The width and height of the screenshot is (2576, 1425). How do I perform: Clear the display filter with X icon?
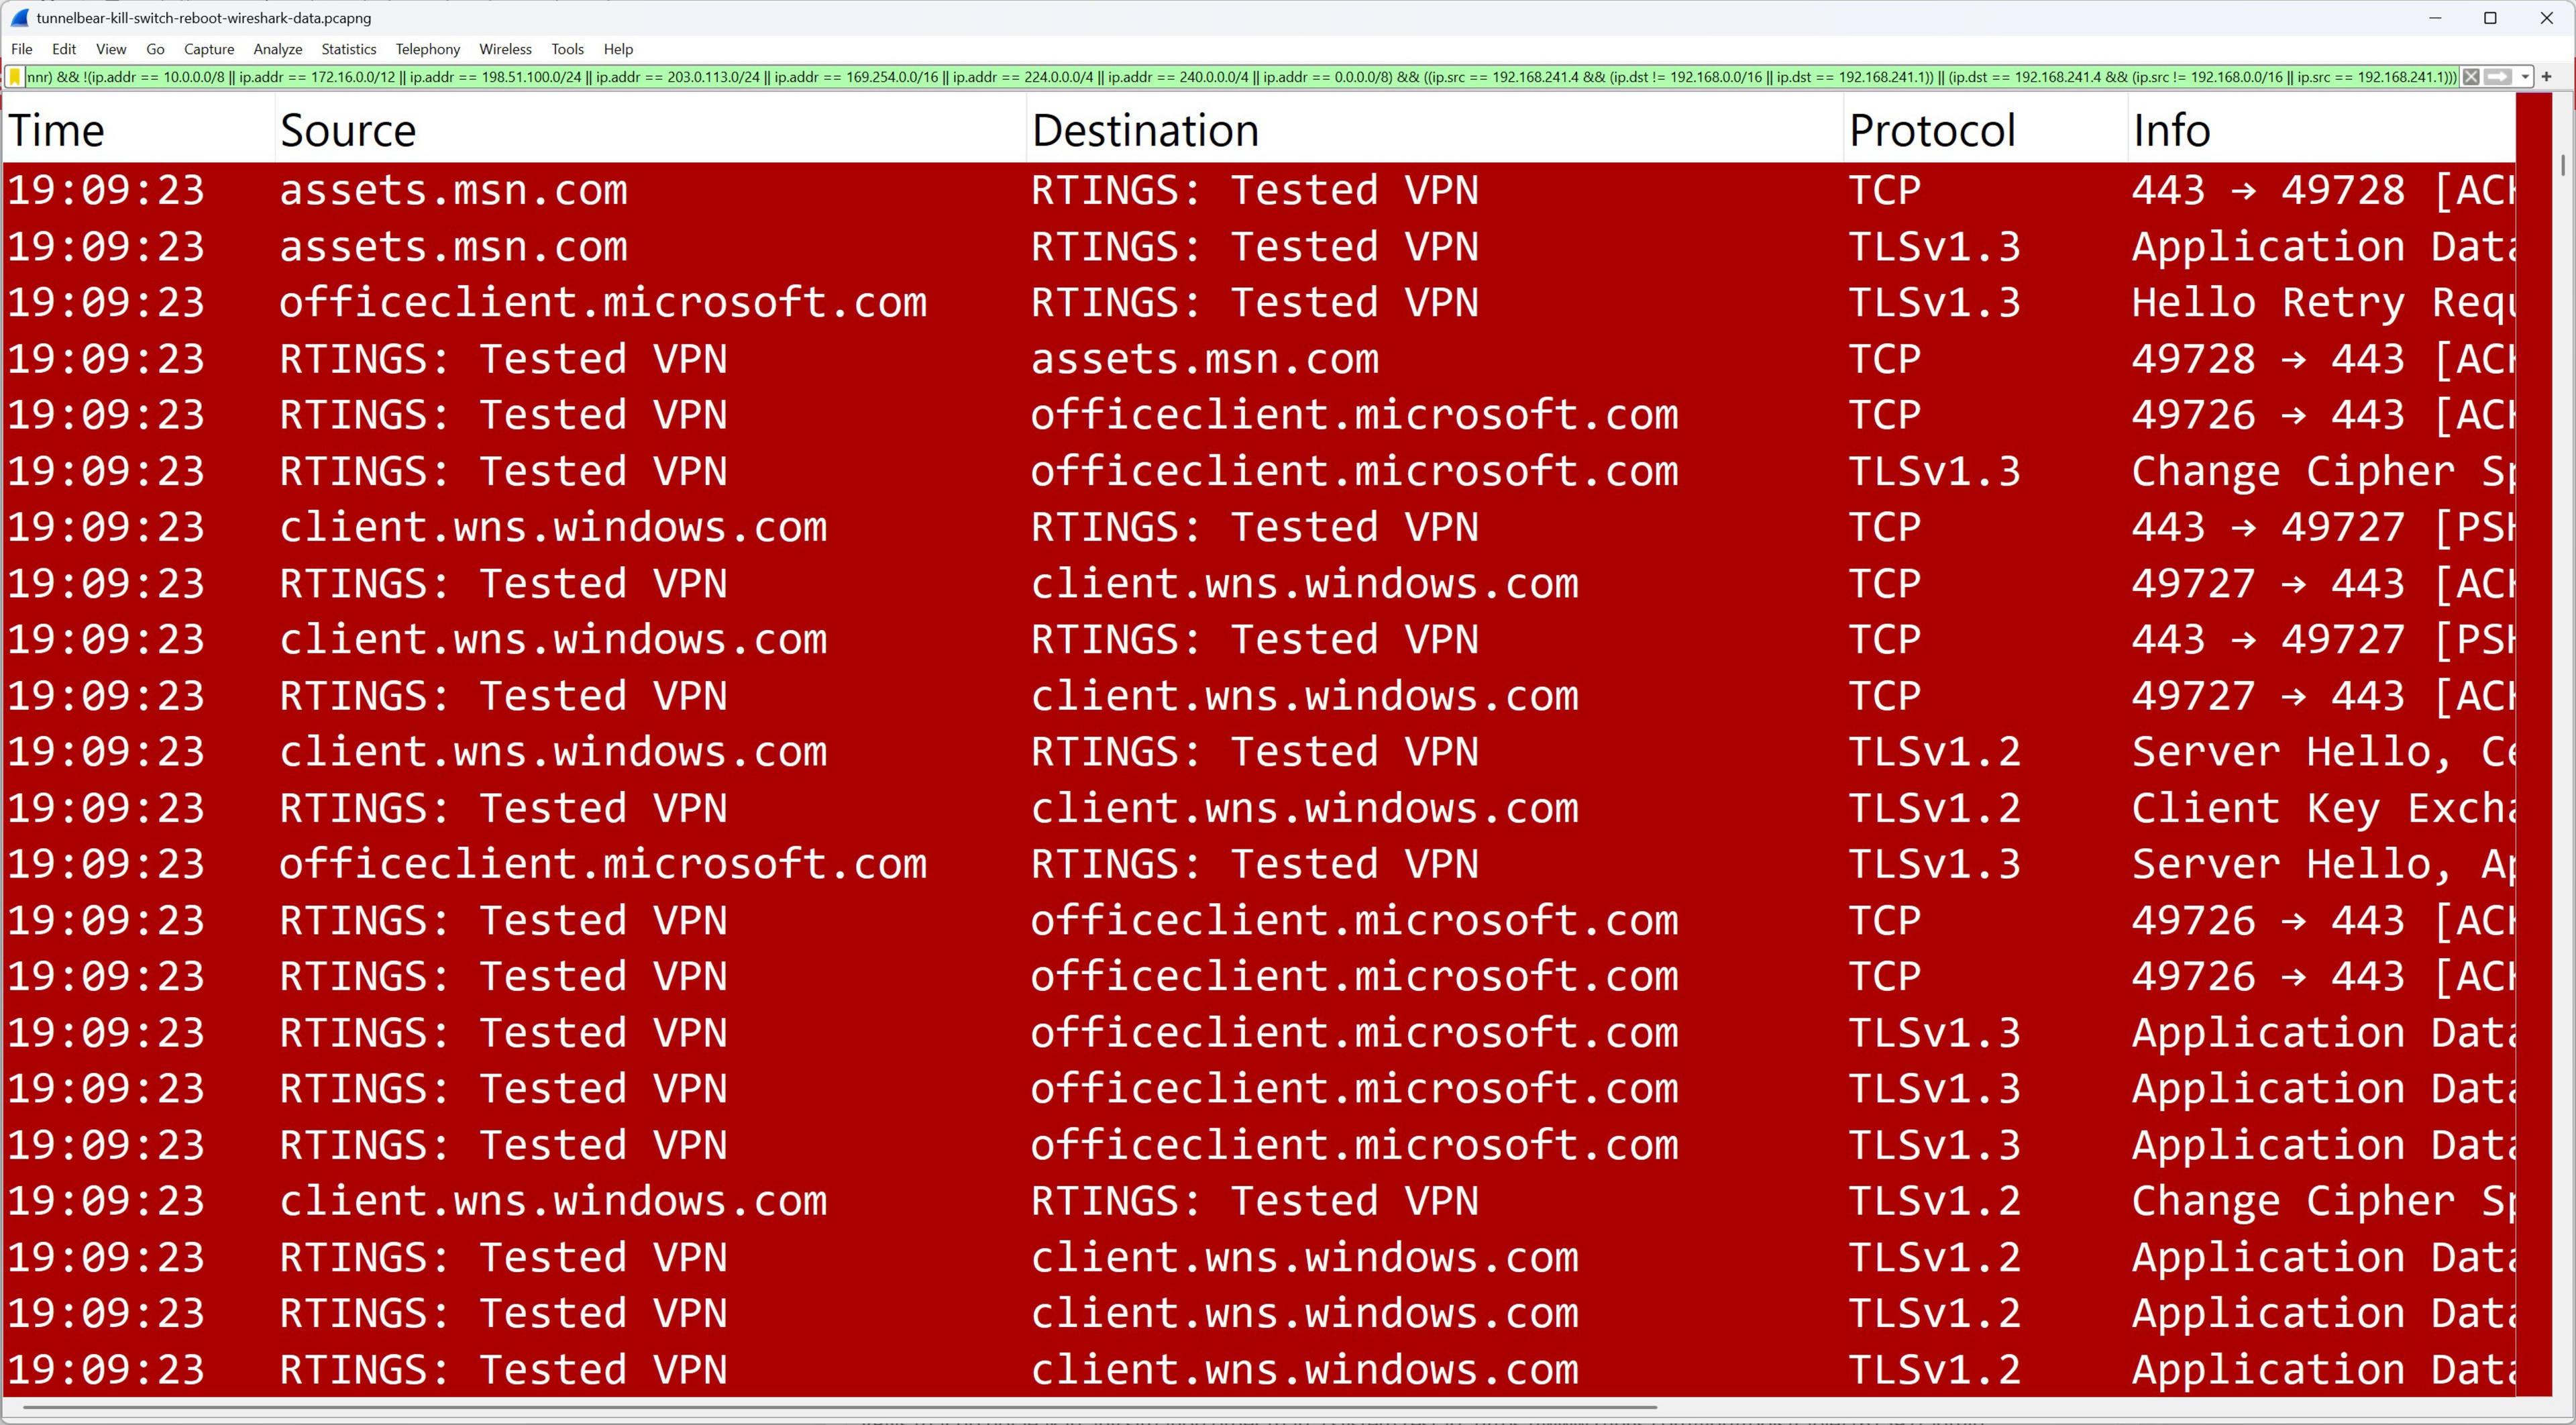(x=2471, y=77)
